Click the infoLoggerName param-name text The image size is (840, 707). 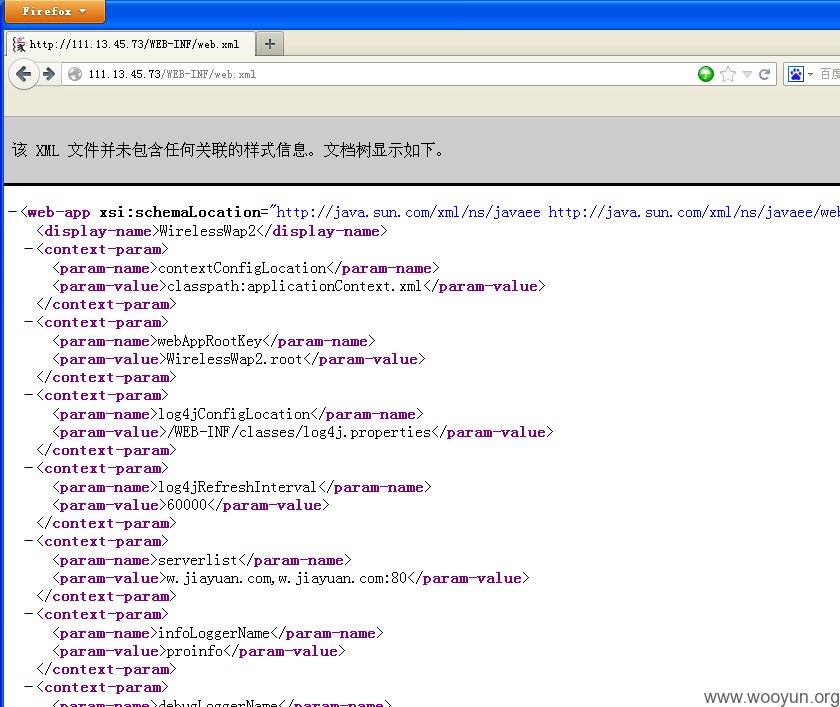[214, 633]
